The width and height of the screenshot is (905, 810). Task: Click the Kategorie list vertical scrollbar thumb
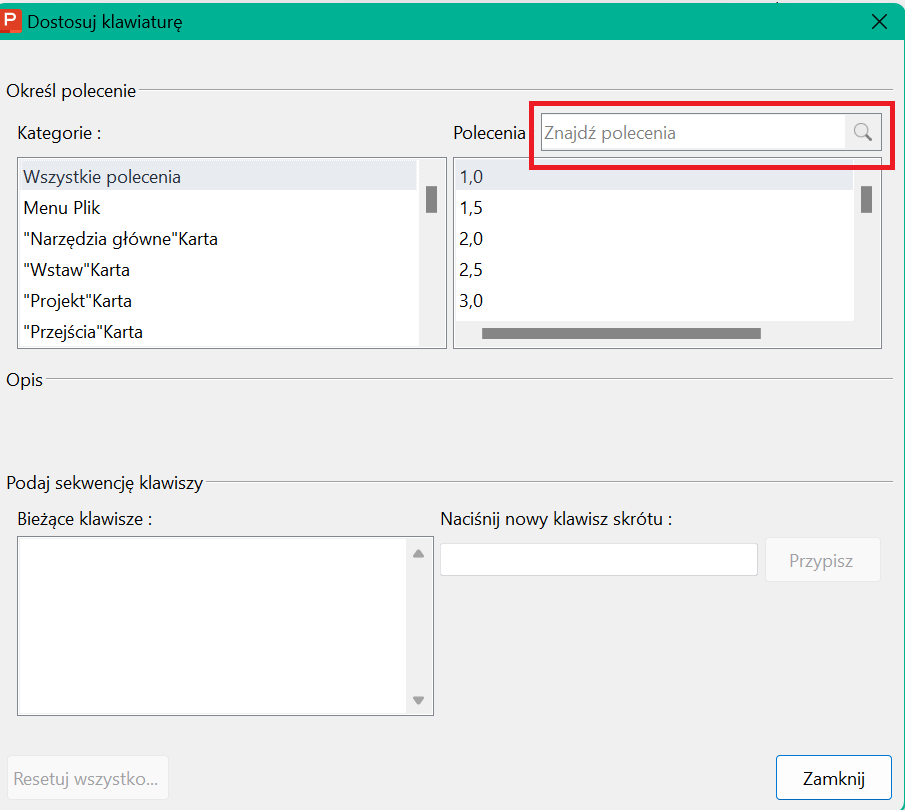(431, 199)
